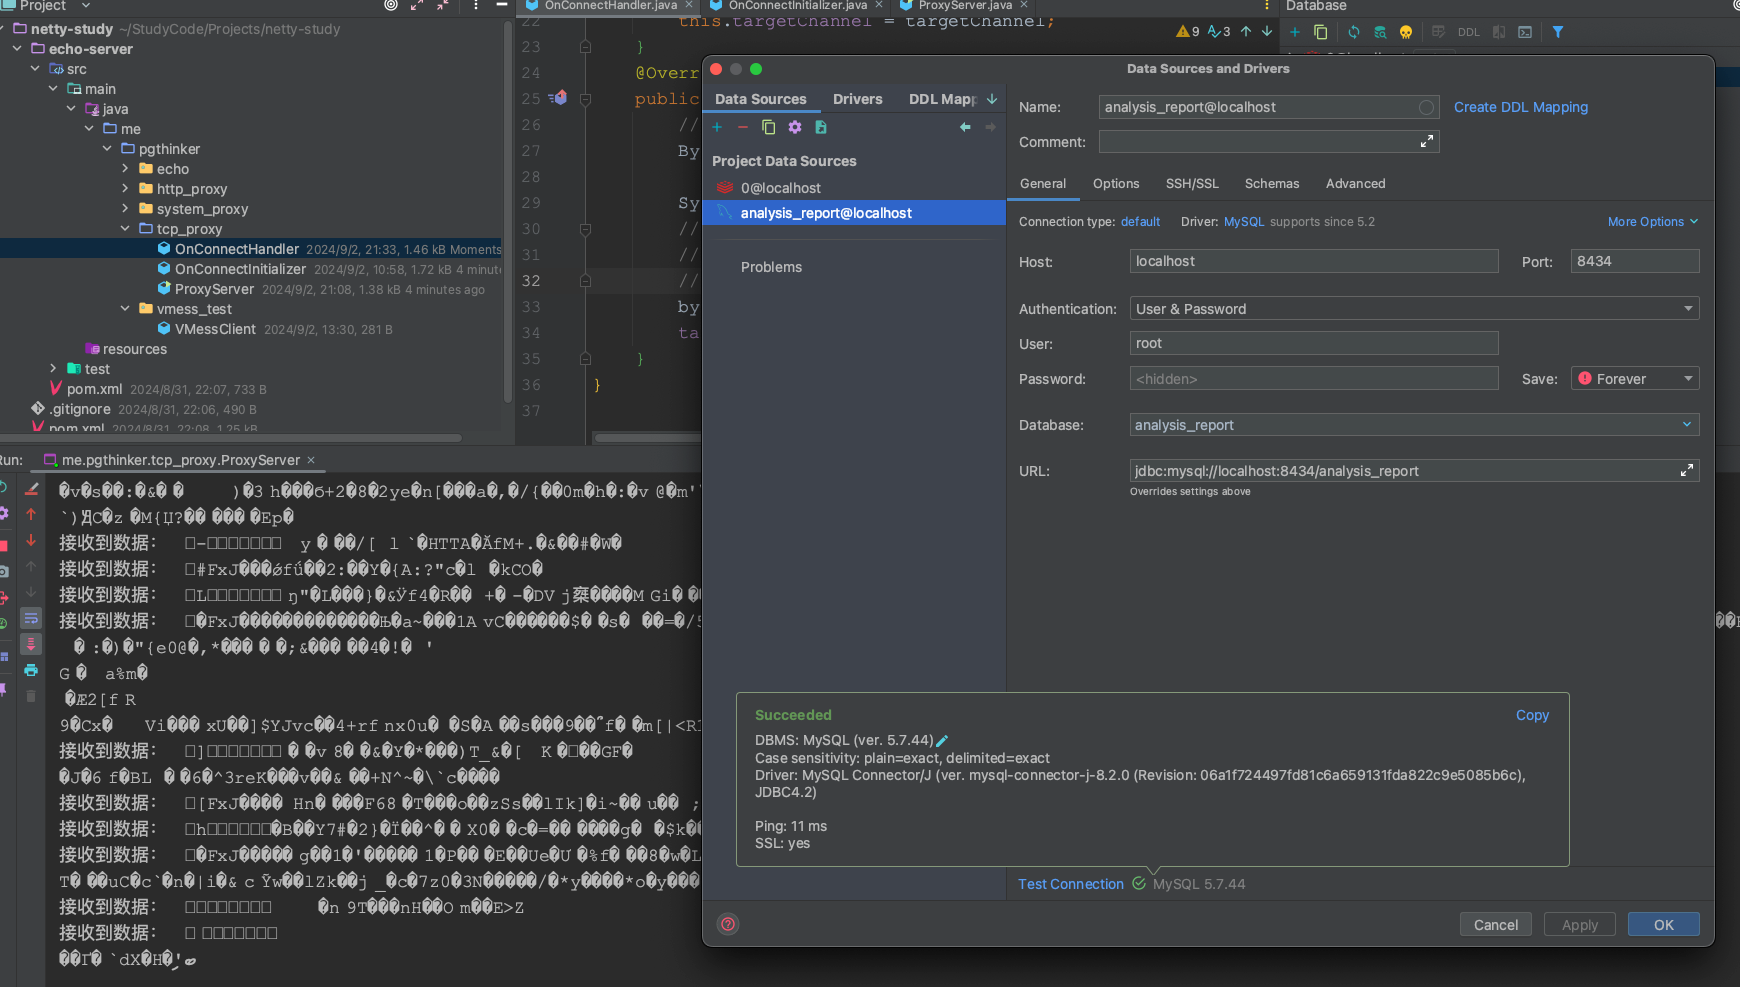Open the purple gear settings in dialog toolbar
Viewport: 1740px width, 987px height.
click(795, 127)
